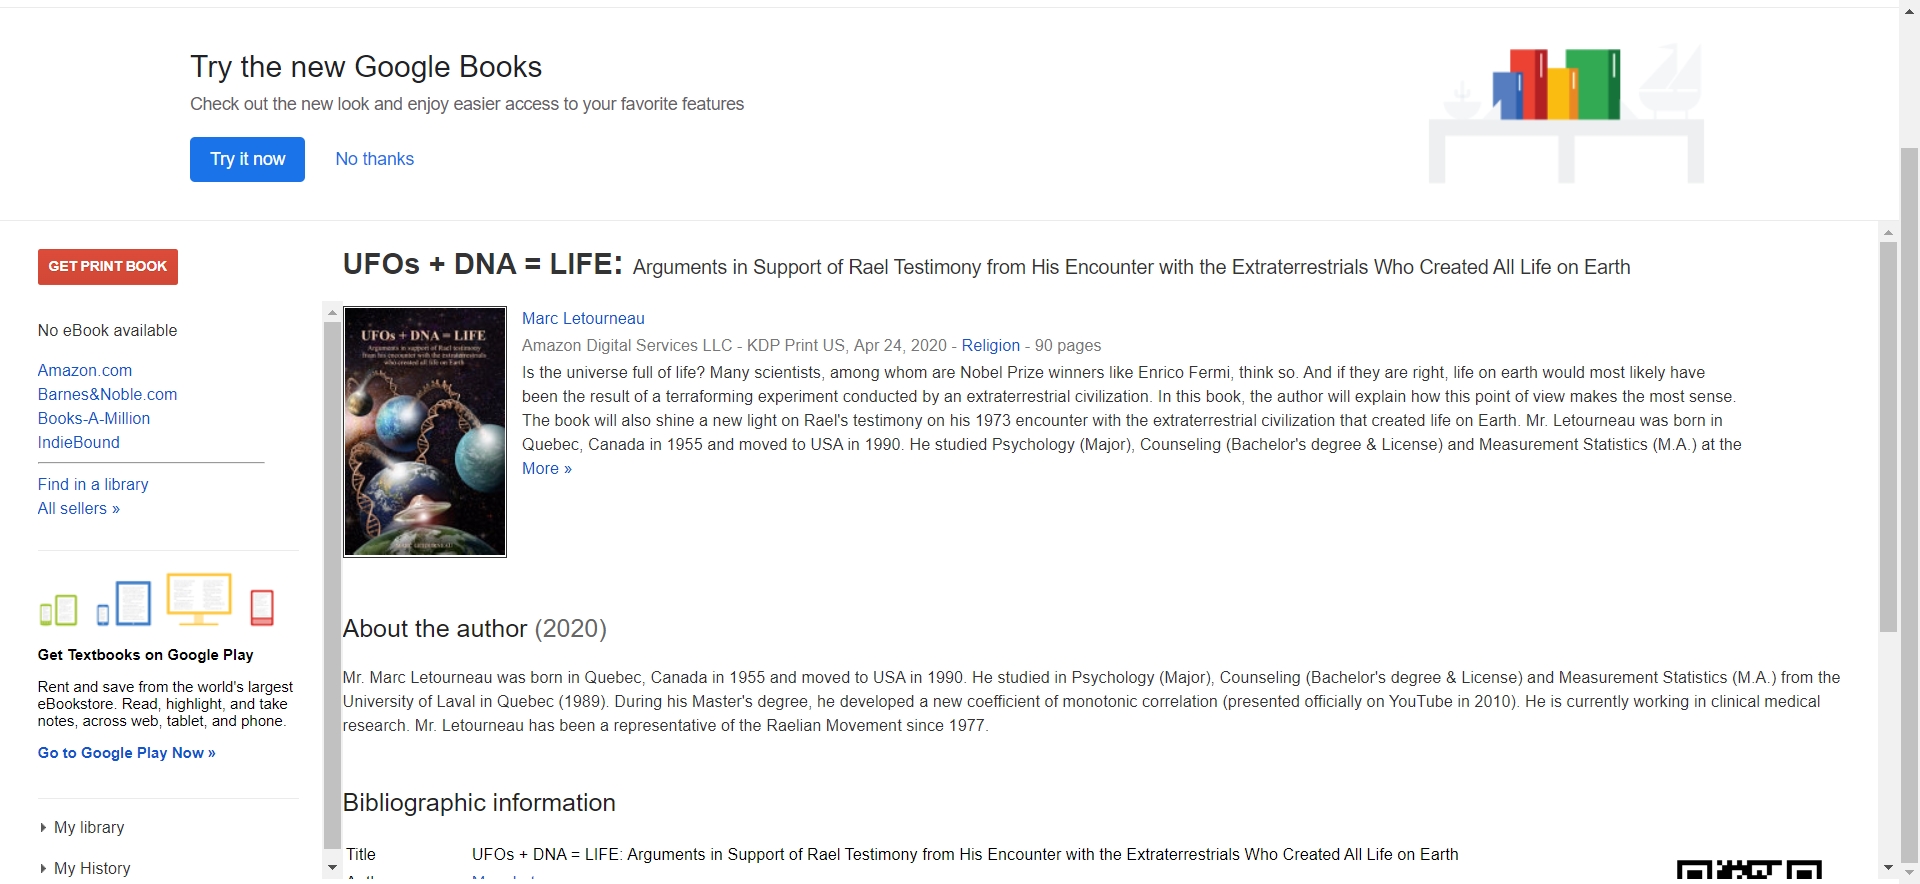Open the Barnes&Noble.com link
The height and width of the screenshot is (884, 1920).
pyautogui.click(x=107, y=395)
